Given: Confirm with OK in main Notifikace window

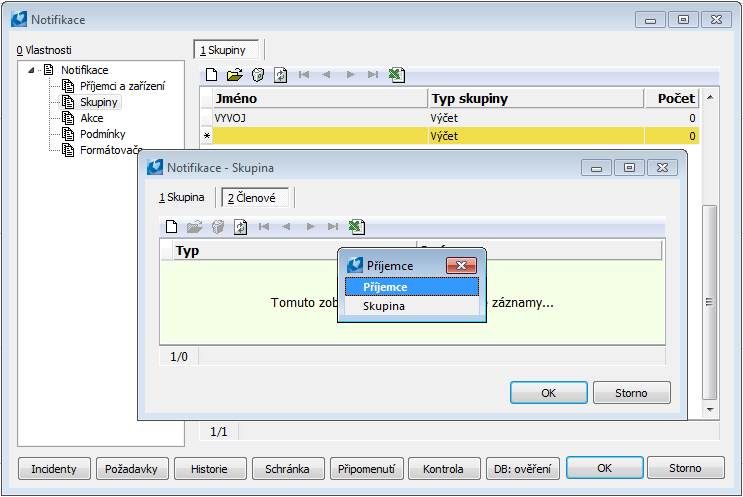Looking at the screenshot, I should (605, 468).
